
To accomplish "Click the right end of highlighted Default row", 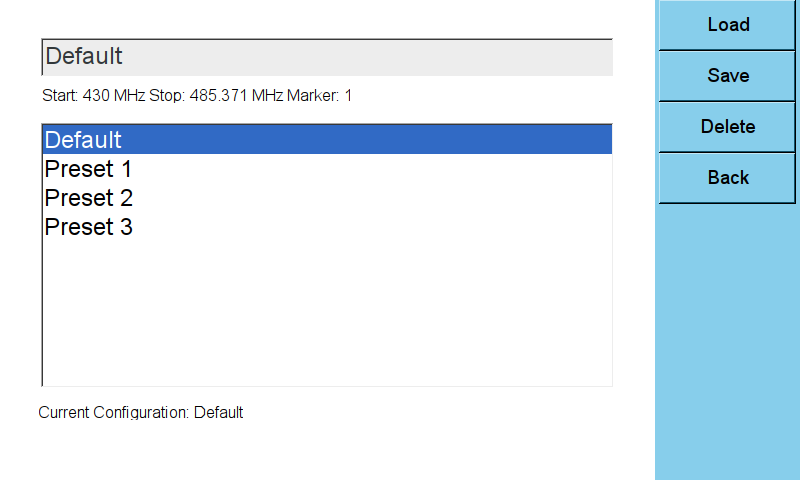I will [x=587, y=140].
